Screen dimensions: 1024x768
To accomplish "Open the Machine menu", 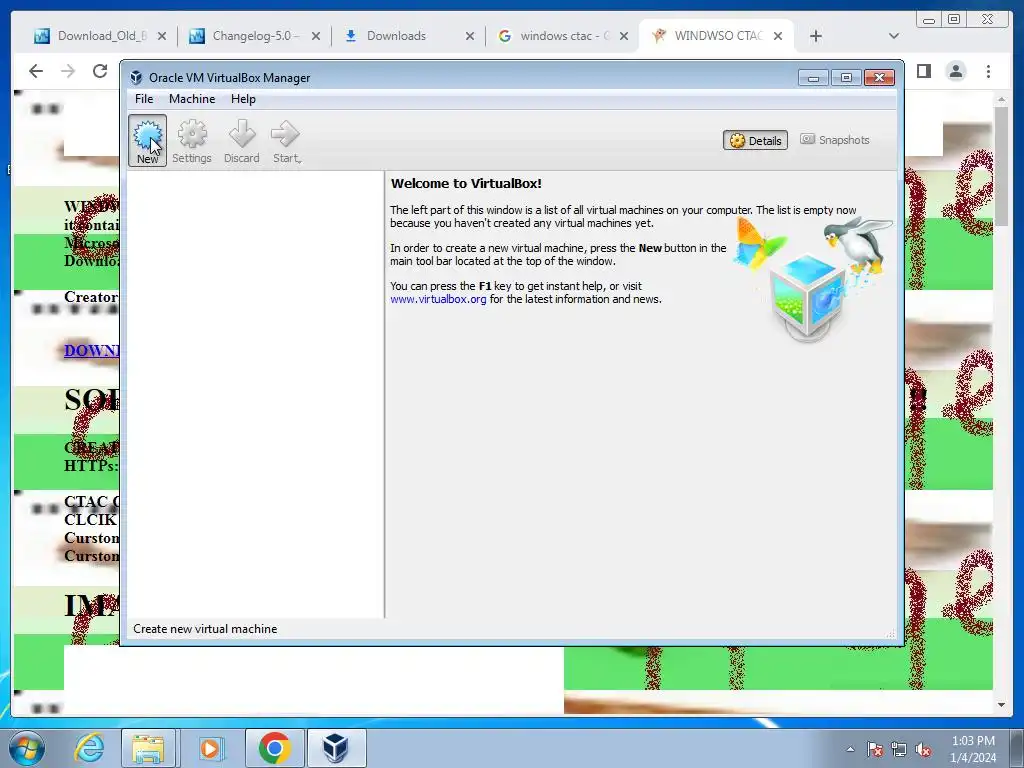I will point(192,99).
